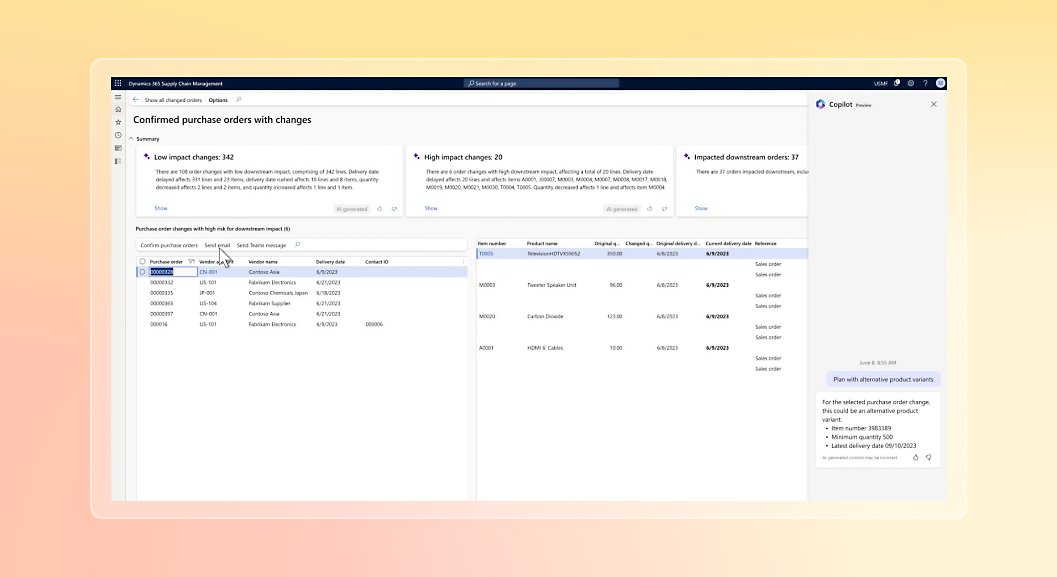Image resolution: width=1057 pixels, height=577 pixels.
Task: Thumbs down the Copilot alternative variant suggestion
Action: 929,457
